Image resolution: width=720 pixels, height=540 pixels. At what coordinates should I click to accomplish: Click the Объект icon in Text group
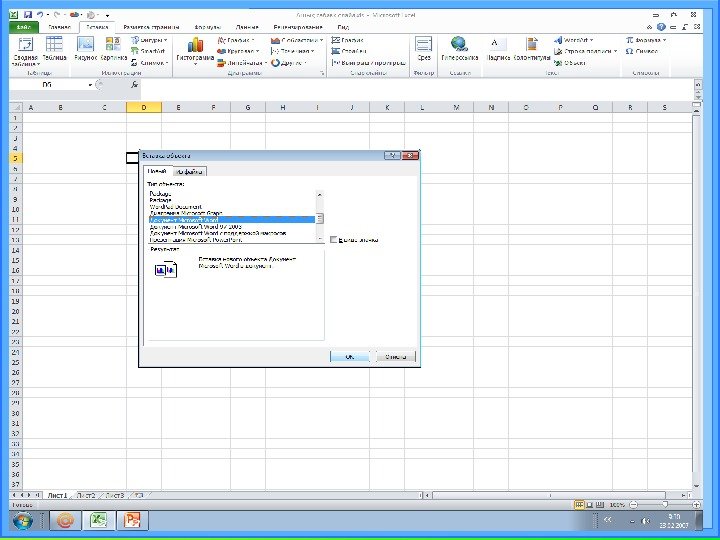(569, 63)
